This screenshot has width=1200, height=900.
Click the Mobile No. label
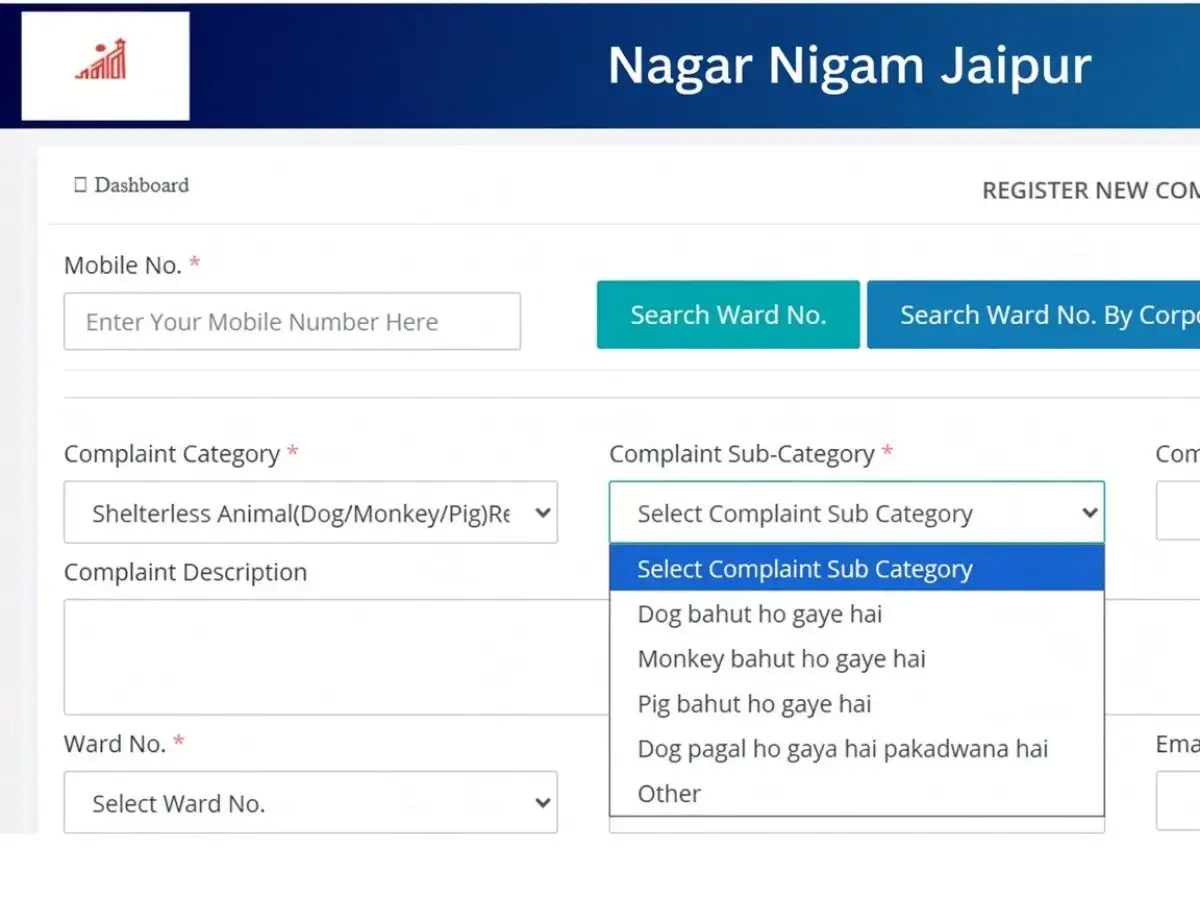(x=132, y=265)
